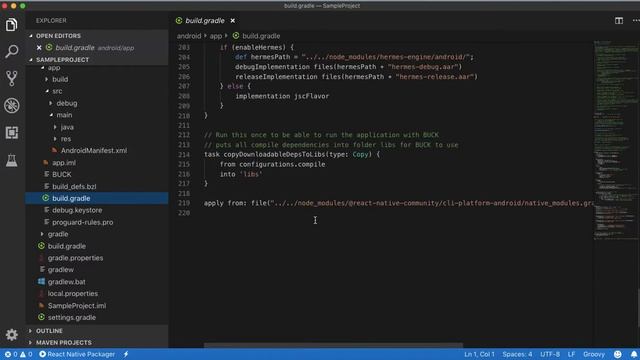Close the build.gradle editor tab
This screenshot has width=640, height=360.
tap(233, 20)
